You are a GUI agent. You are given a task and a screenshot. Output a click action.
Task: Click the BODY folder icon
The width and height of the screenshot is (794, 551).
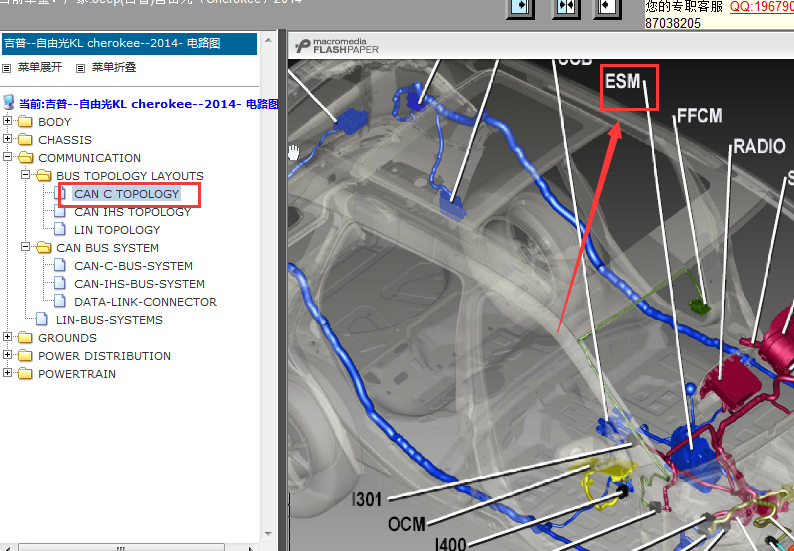[x=25, y=122]
